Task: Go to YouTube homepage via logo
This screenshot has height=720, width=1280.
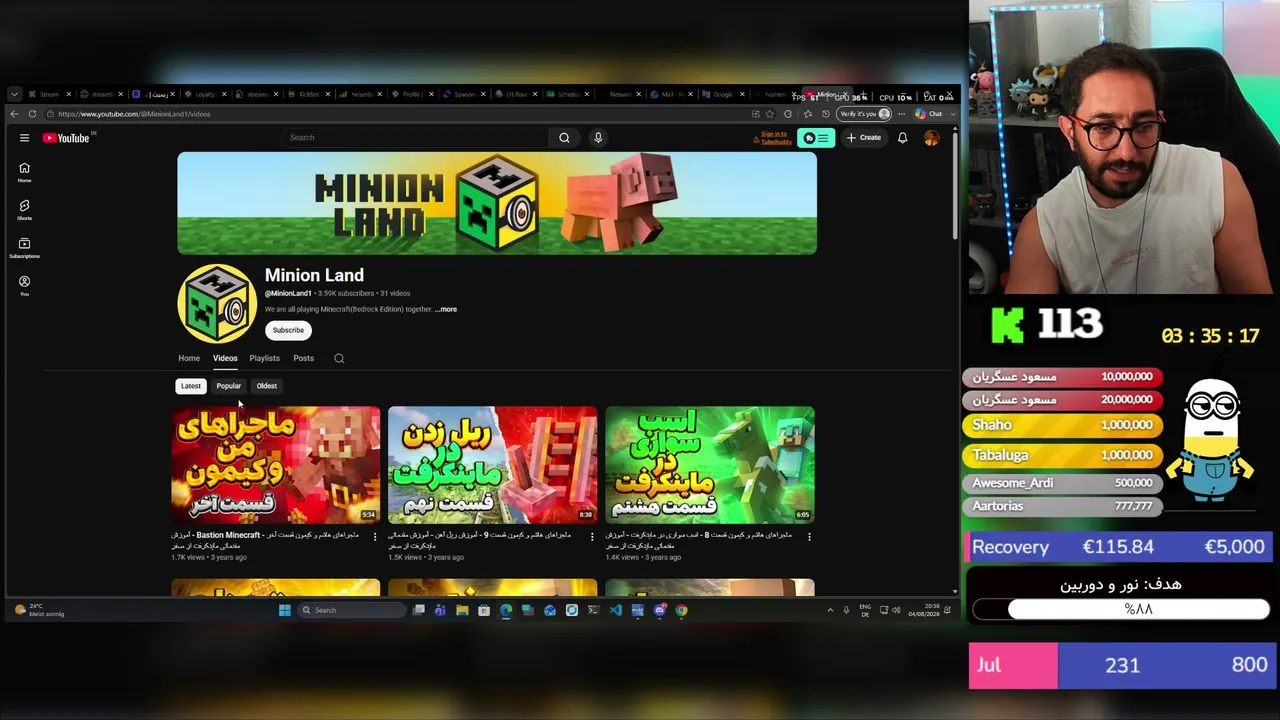Action: coord(66,138)
